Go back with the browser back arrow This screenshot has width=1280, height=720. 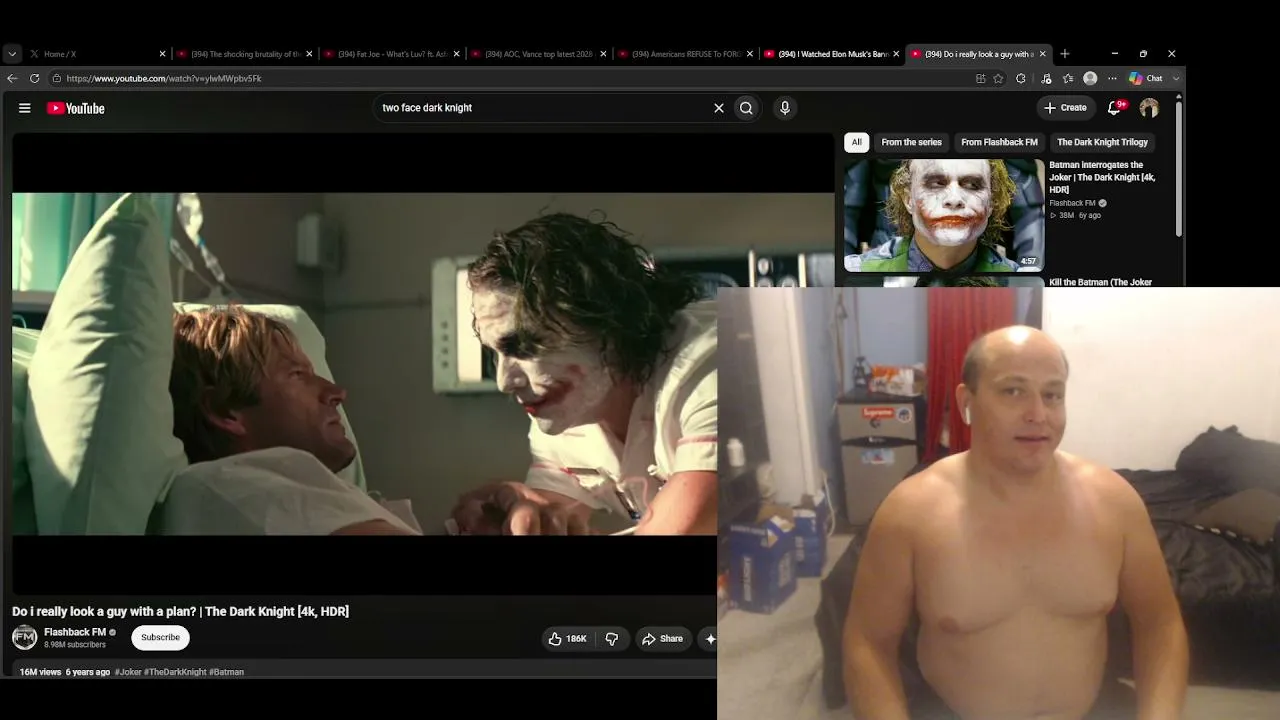[12, 78]
